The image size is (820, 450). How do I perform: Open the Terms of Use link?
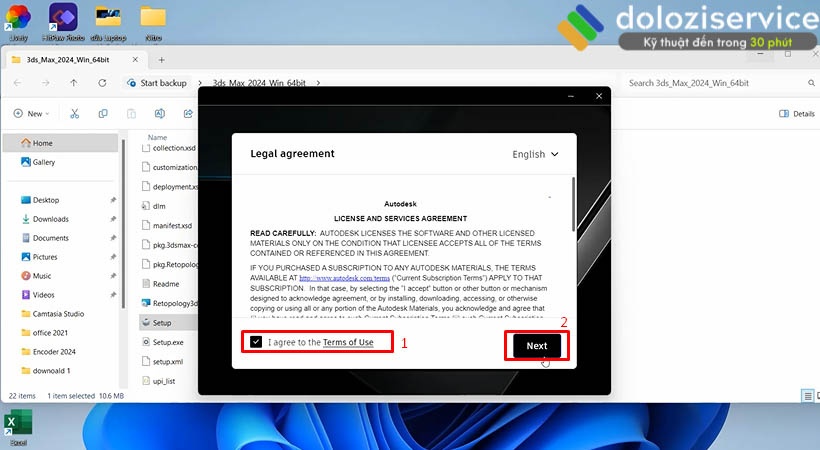(x=348, y=342)
